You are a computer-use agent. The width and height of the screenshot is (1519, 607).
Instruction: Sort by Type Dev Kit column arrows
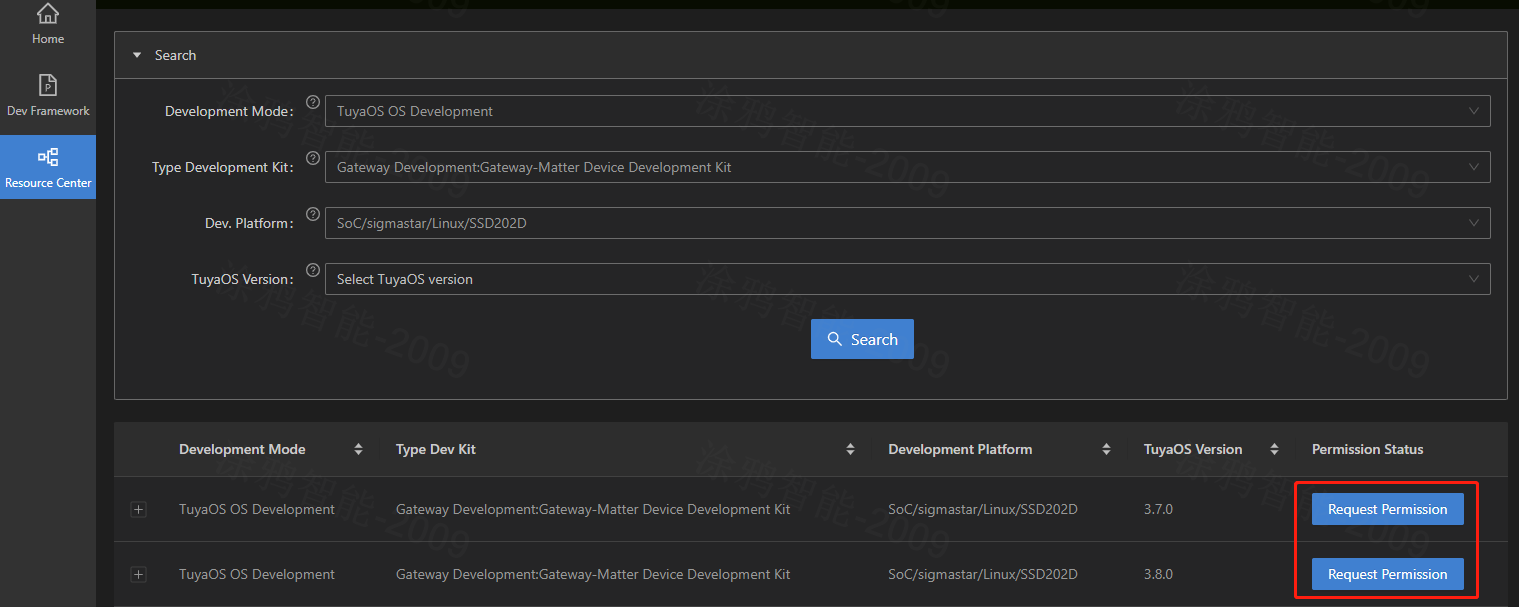[850, 450]
